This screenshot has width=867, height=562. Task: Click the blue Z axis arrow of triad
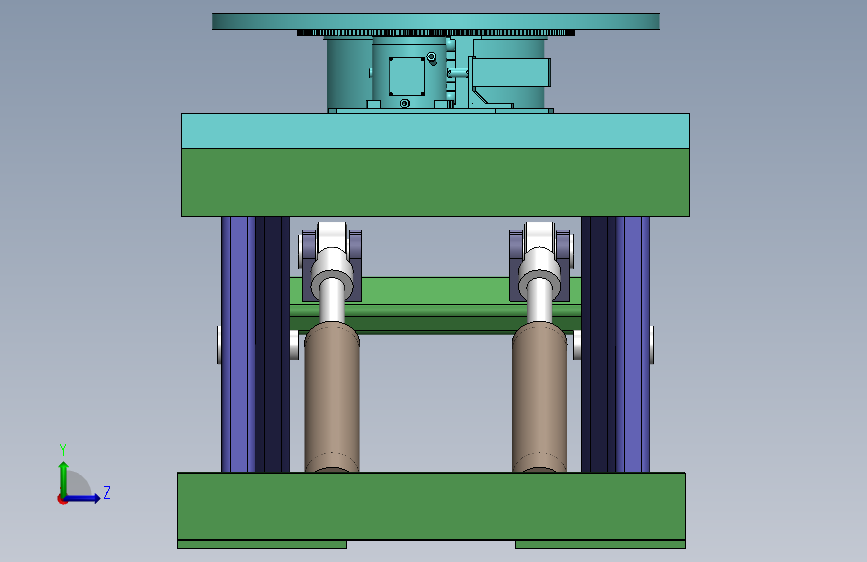click(83, 498)
